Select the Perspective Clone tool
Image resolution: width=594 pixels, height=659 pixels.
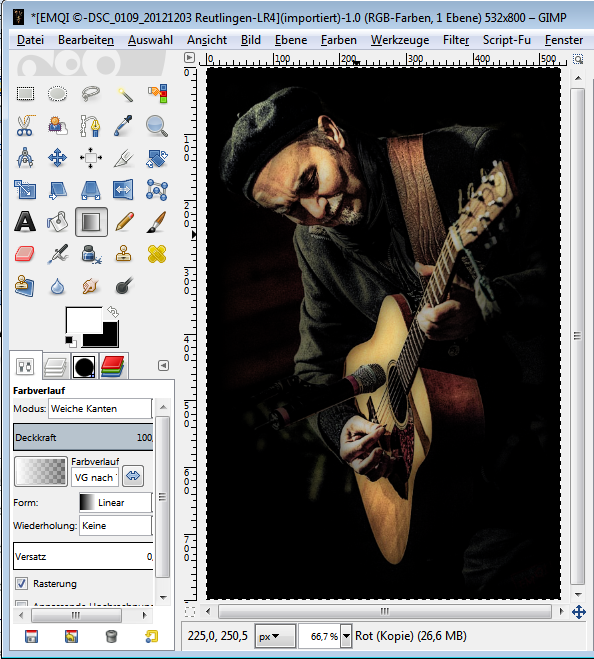tap(25, 287)
